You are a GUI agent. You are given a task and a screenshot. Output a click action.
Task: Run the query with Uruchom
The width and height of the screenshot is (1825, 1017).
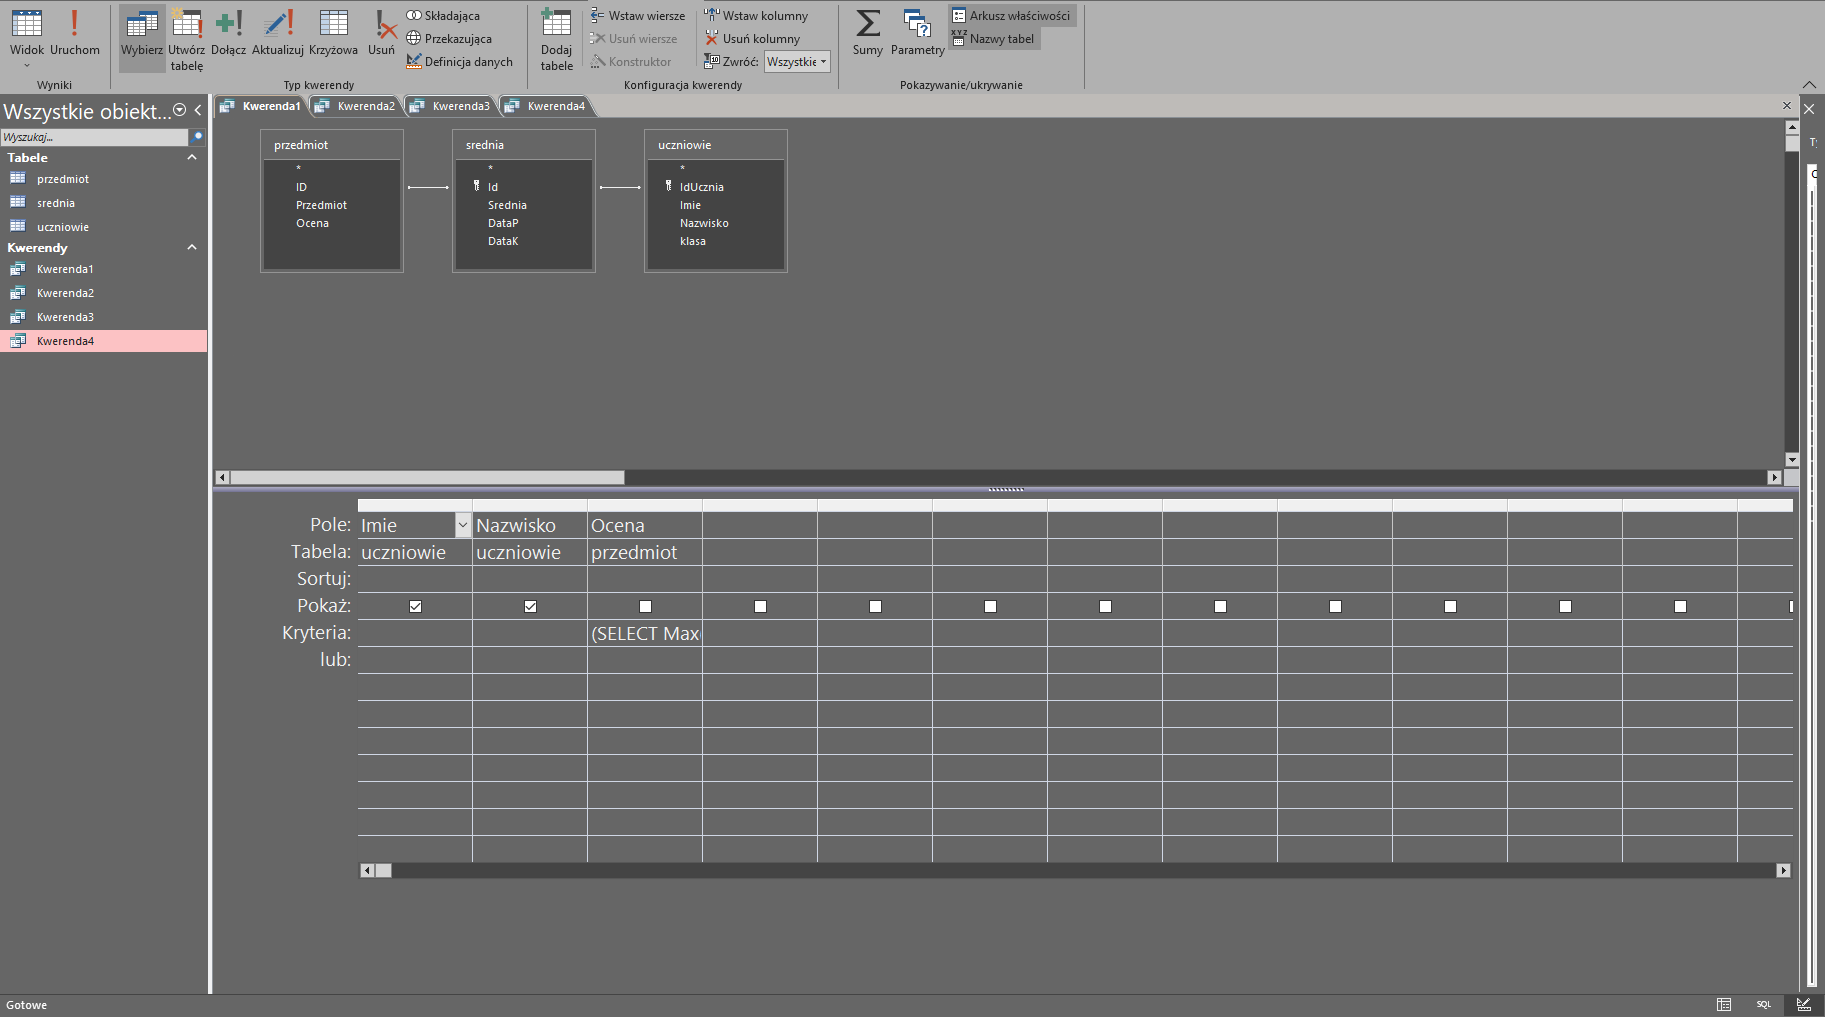click(x=74, y=33)
